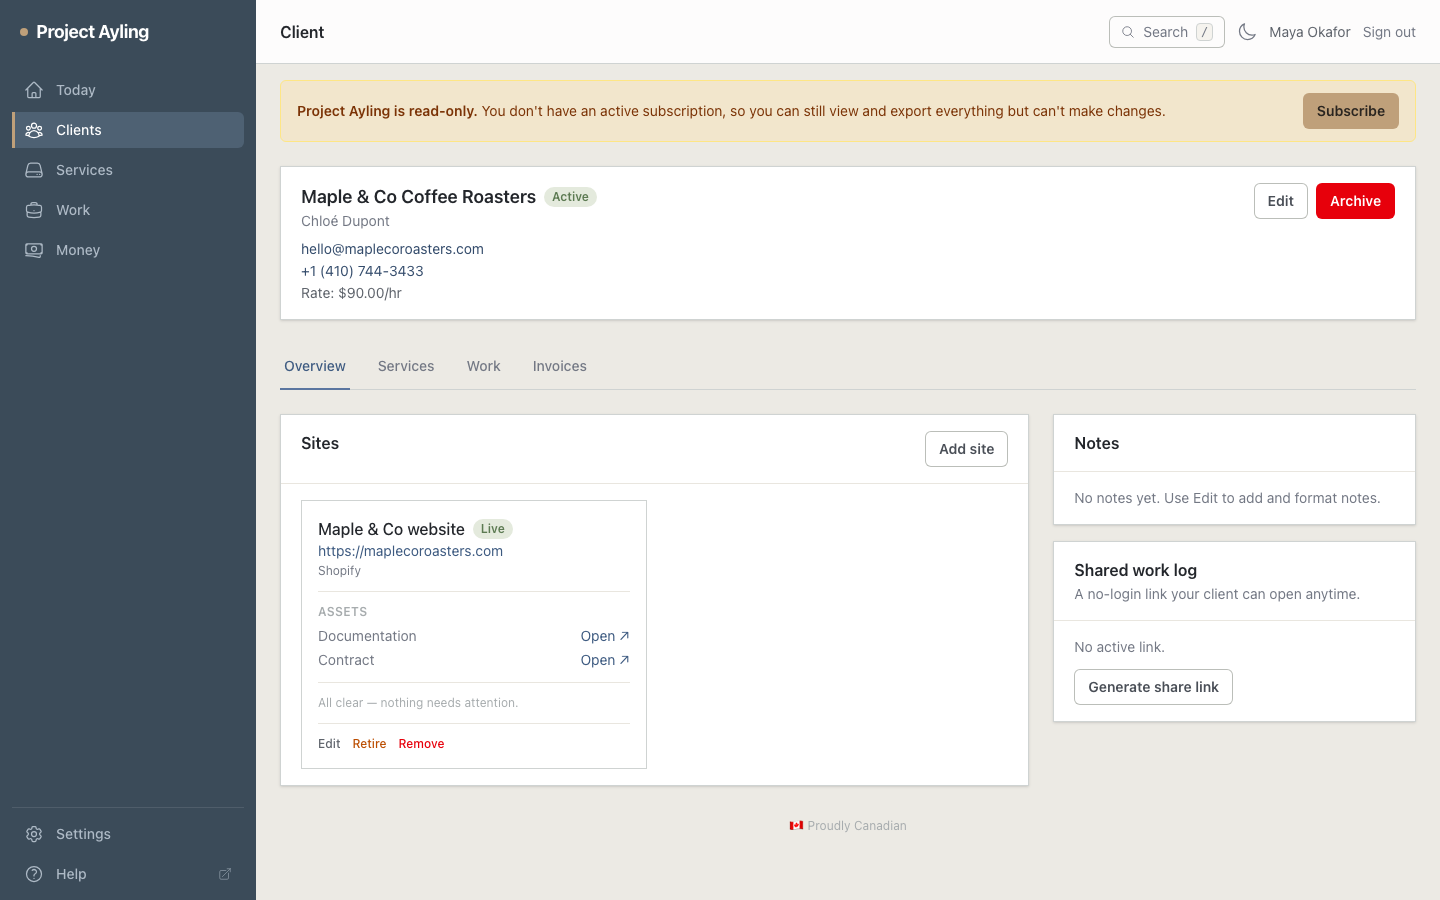Edit the Maple & Co Coffee Roasters client
Screen dimensions: 1440x900
pos(1281,201)
